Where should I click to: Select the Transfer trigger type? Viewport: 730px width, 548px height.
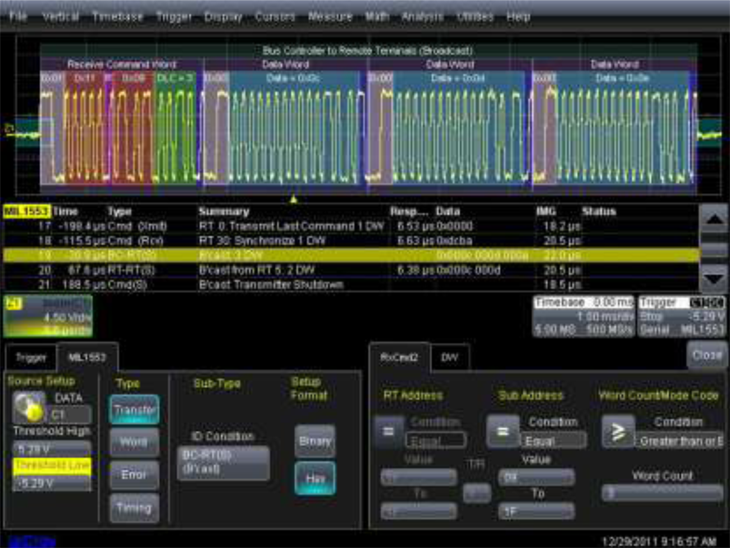coord(134,410)
